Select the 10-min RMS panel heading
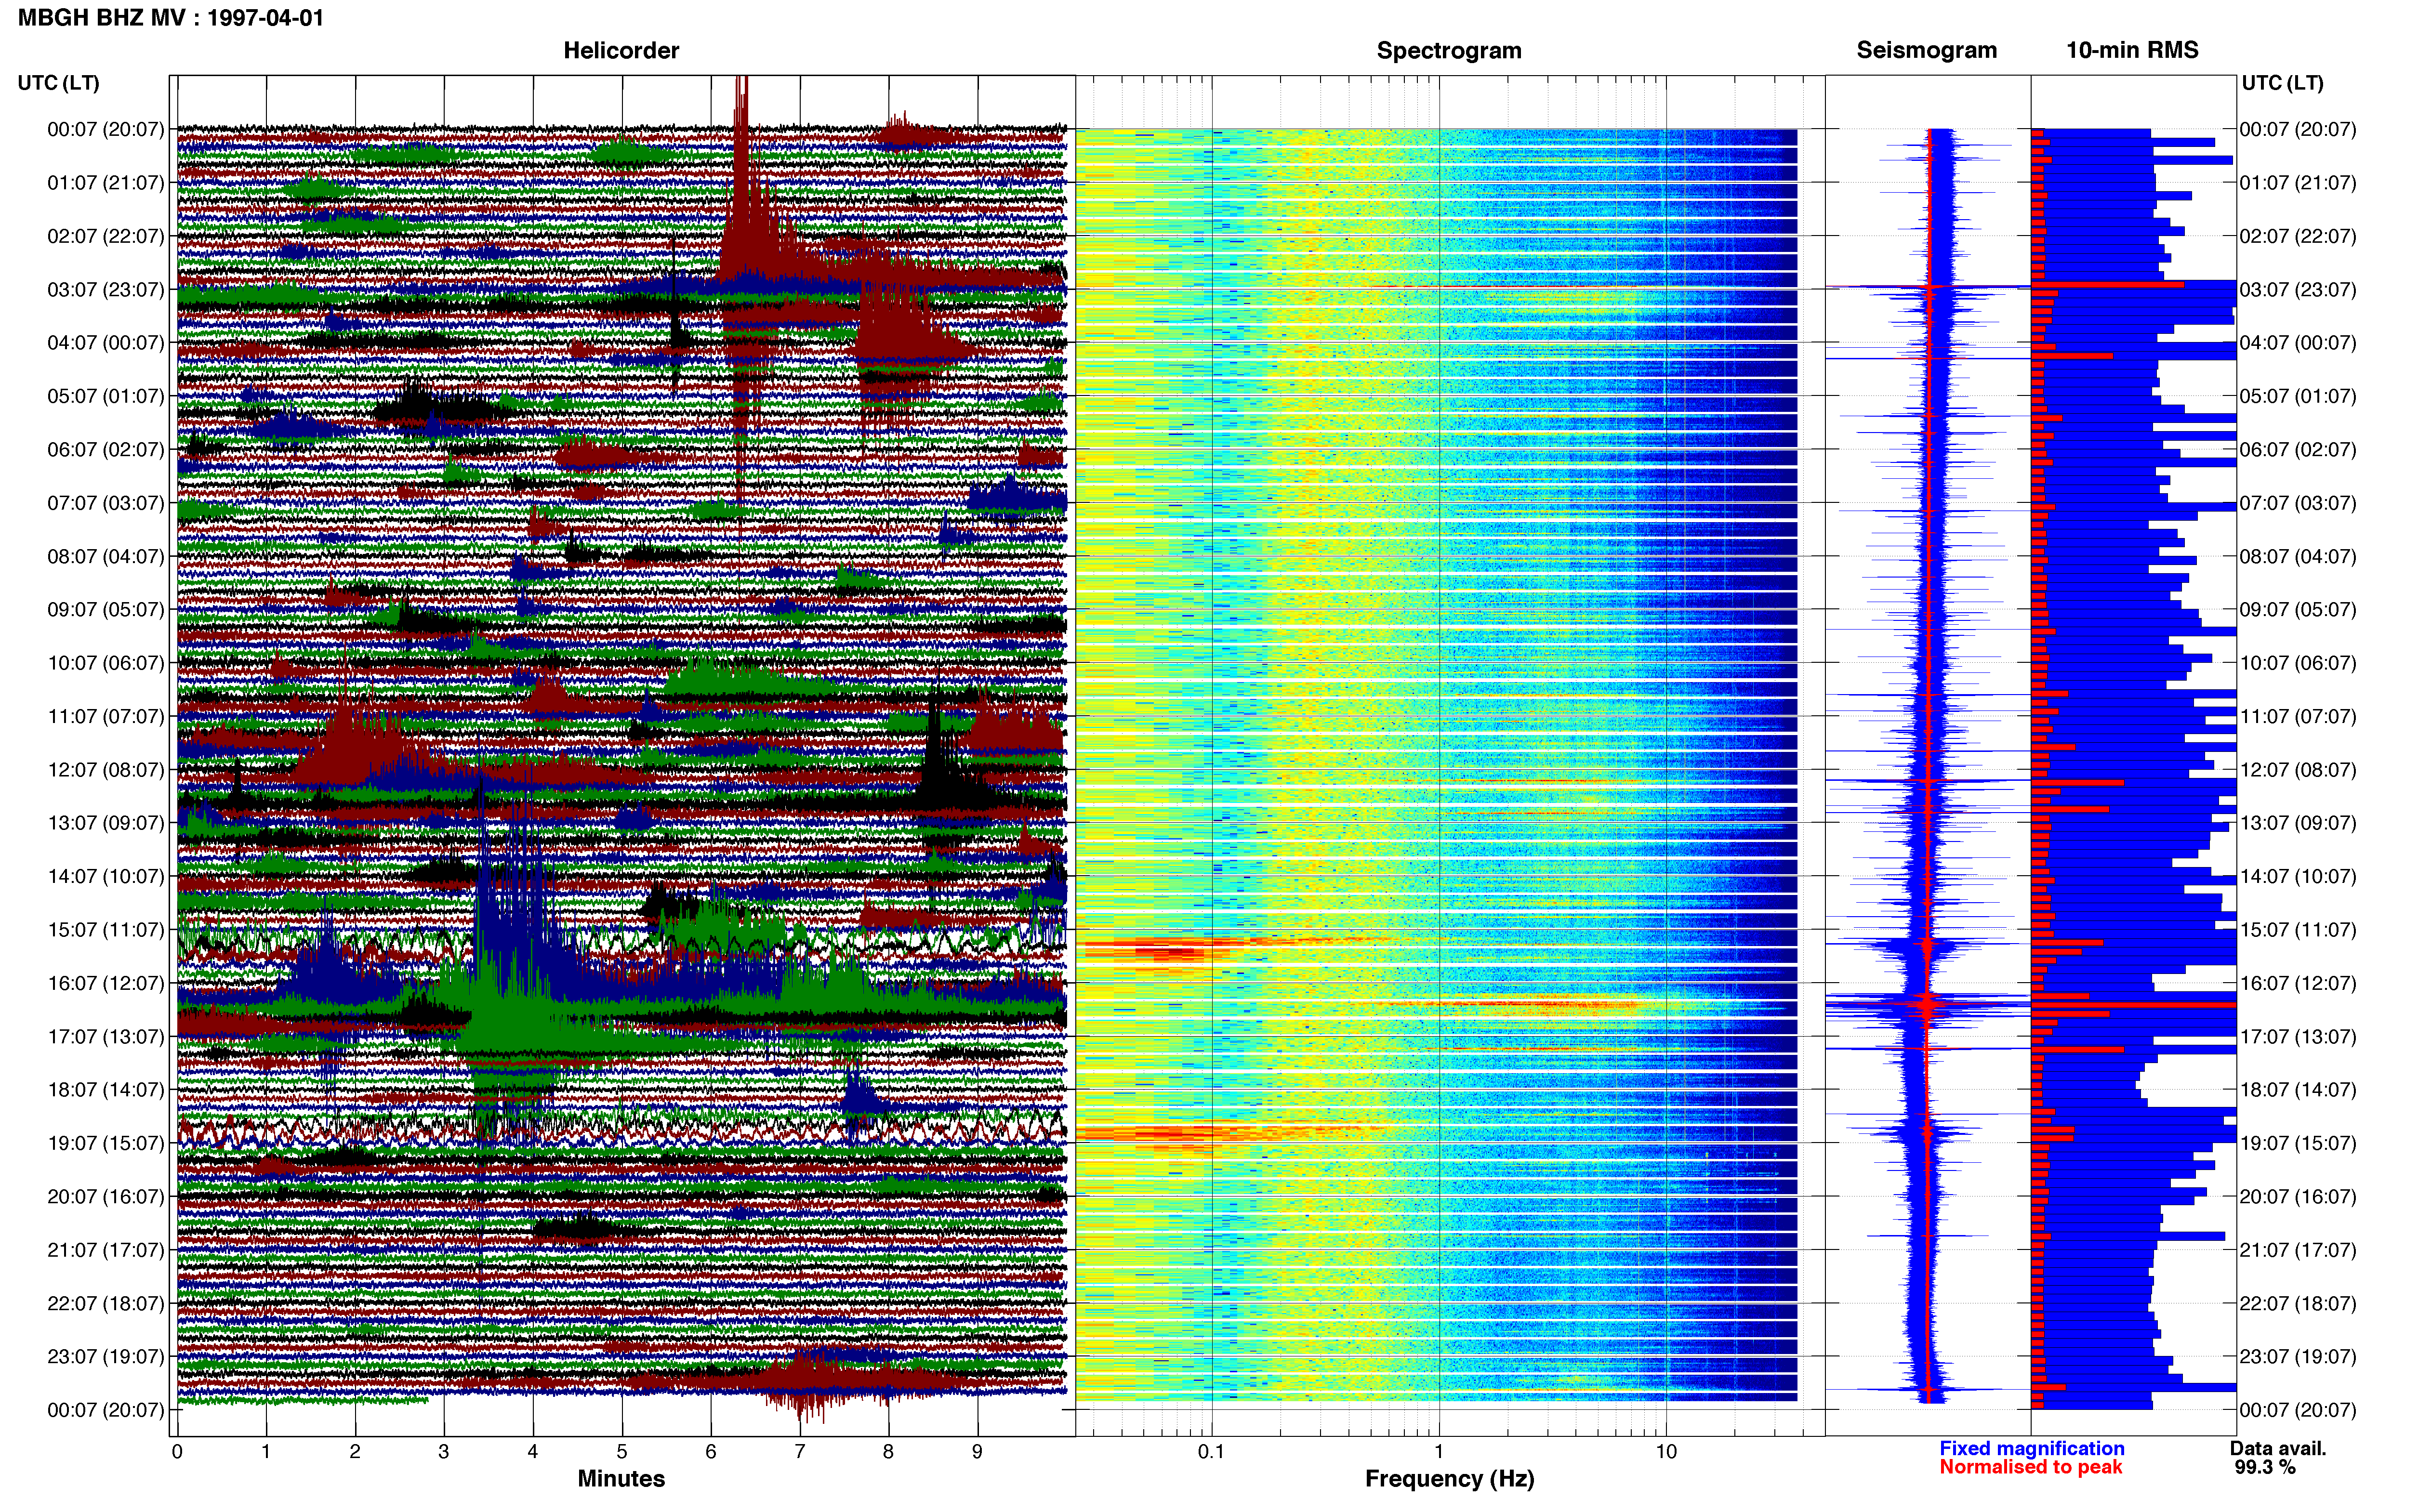The height and width of the screenshot is (1512, 2418). (2132, 50)
